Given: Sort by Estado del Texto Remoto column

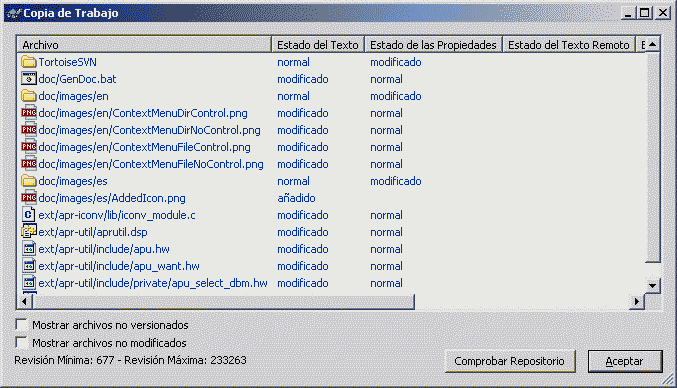Looking at the screenshot, I should 569,44.
